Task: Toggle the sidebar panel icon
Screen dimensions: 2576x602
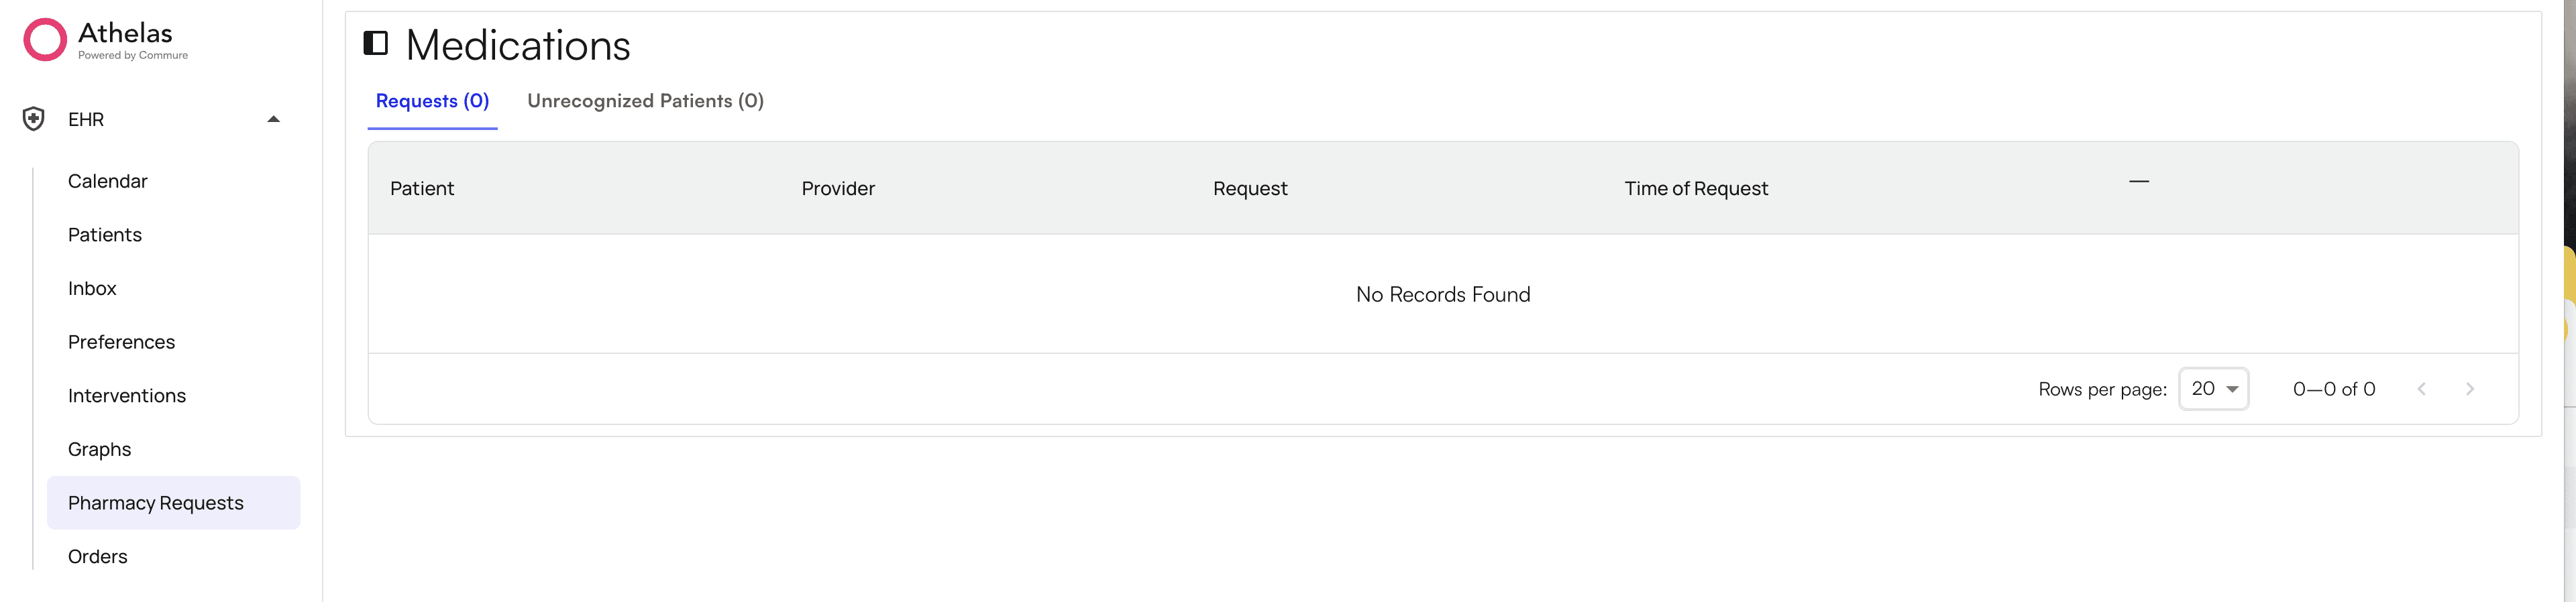Action: (x=375, y=43)
